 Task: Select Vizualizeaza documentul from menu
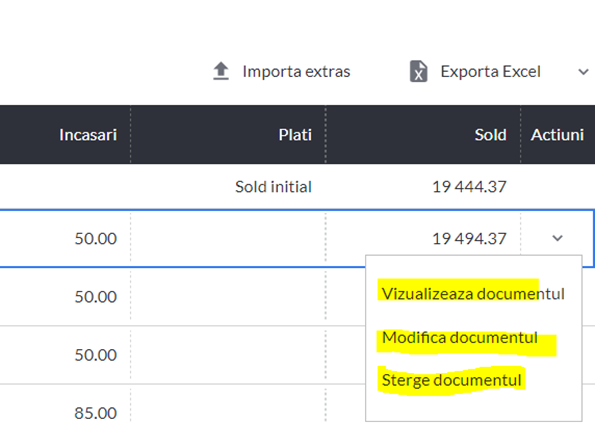[473, 294]
